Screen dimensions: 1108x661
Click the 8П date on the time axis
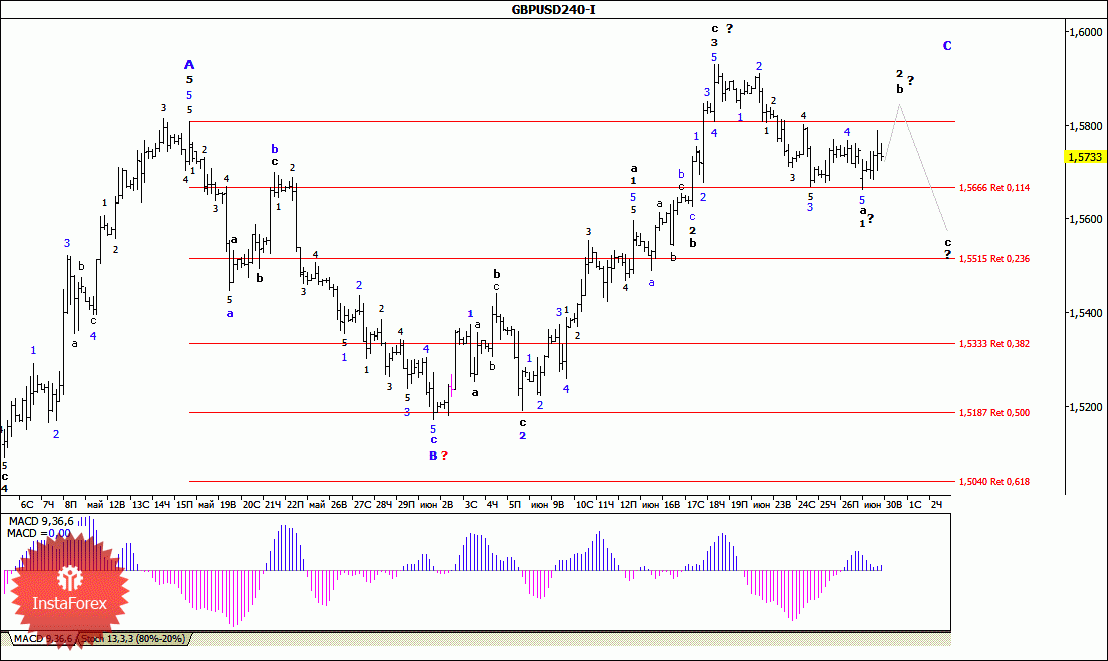pos(70,504)
